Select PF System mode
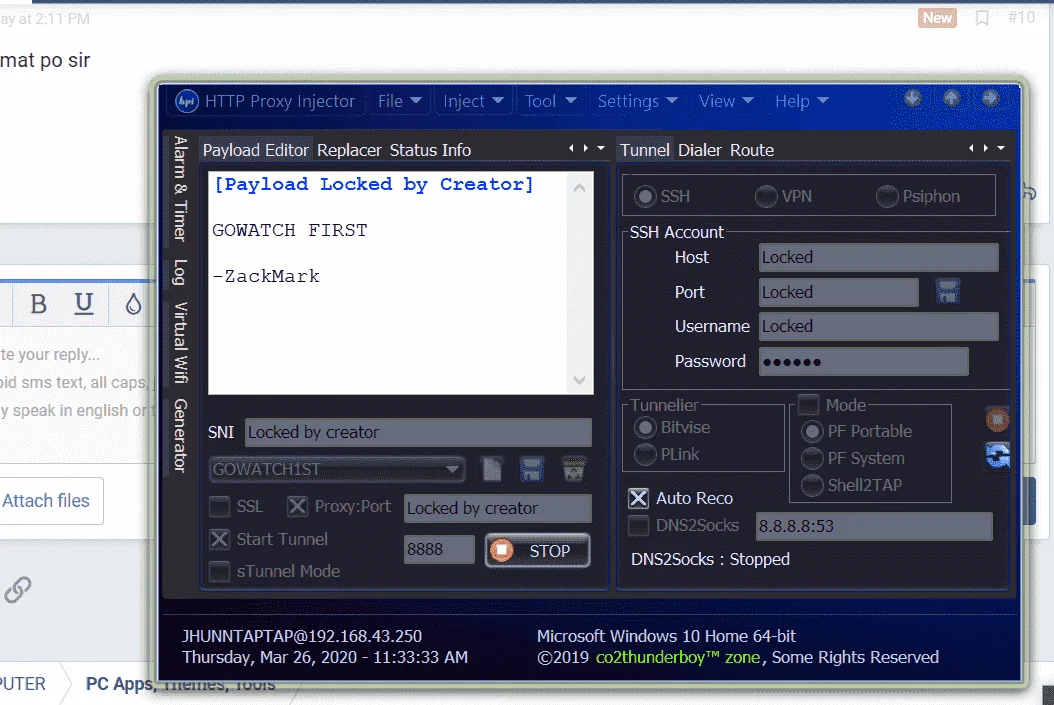Screen dimensions: 1054x705 pyautogui.click(x=812, y=458)
